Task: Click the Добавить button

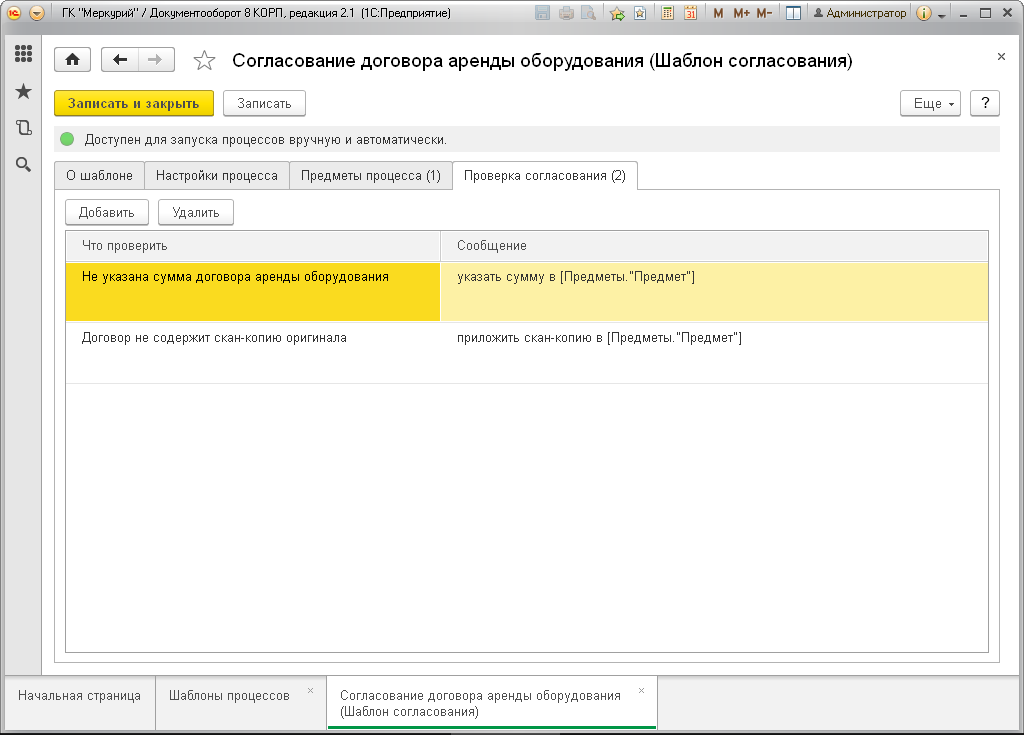Action: (x=107, y=212)
